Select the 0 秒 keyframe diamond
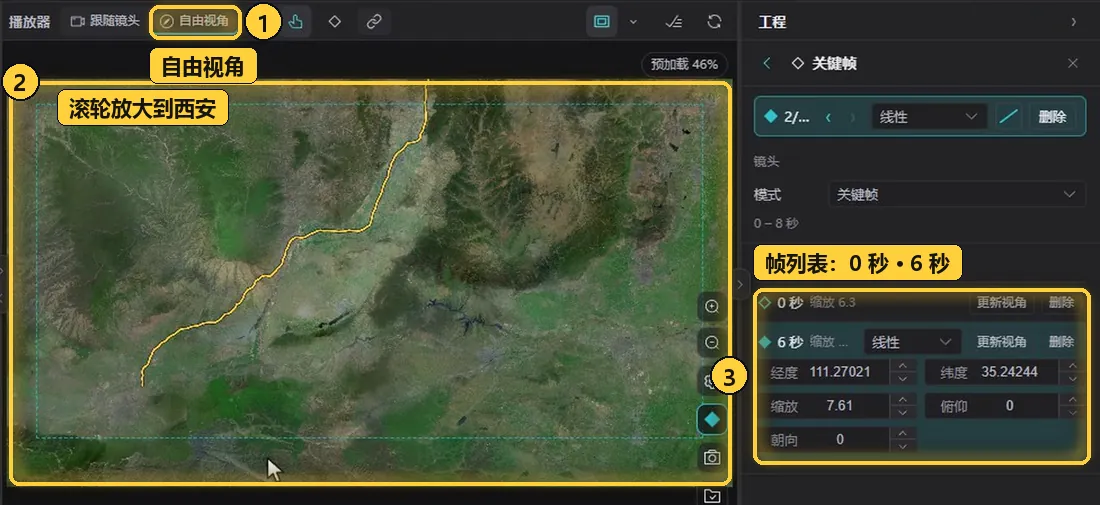This screenshot has height=505, width=1100. [x=765, y=303]
